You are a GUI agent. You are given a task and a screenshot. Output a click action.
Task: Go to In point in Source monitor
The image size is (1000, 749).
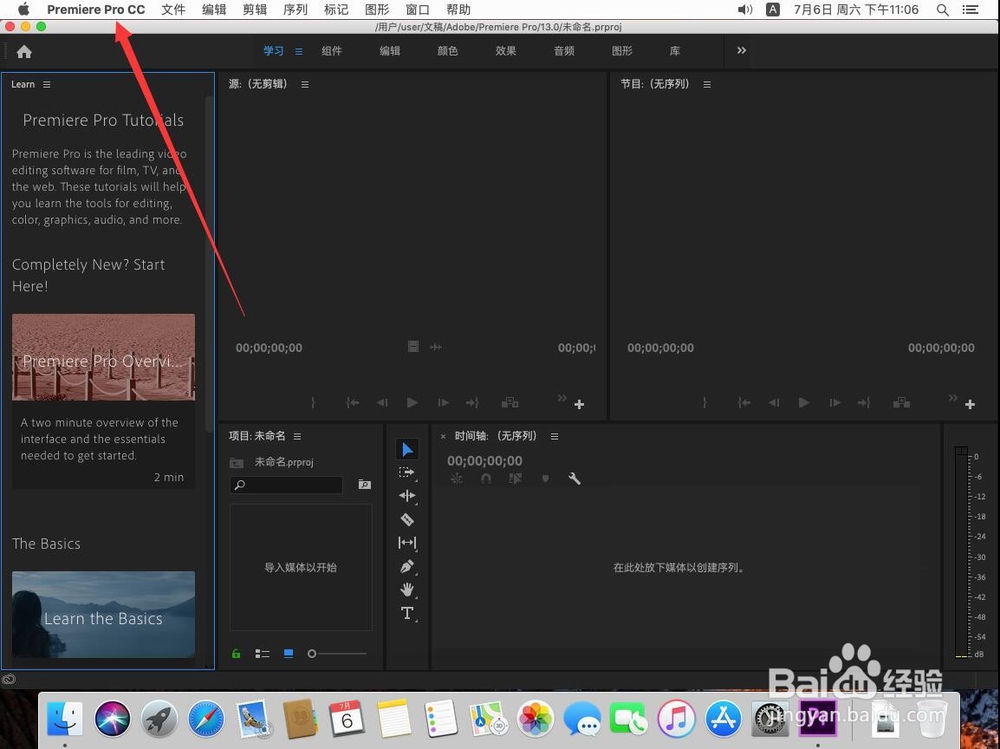(352, 403)
